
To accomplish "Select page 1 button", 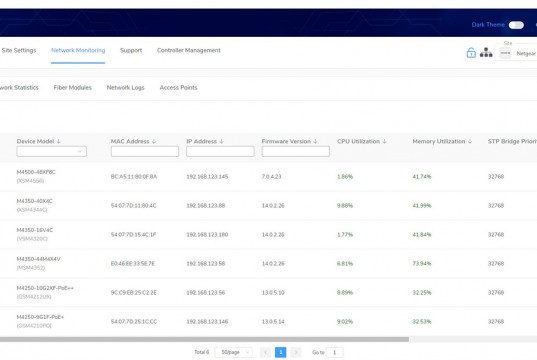I will [280, 352].
